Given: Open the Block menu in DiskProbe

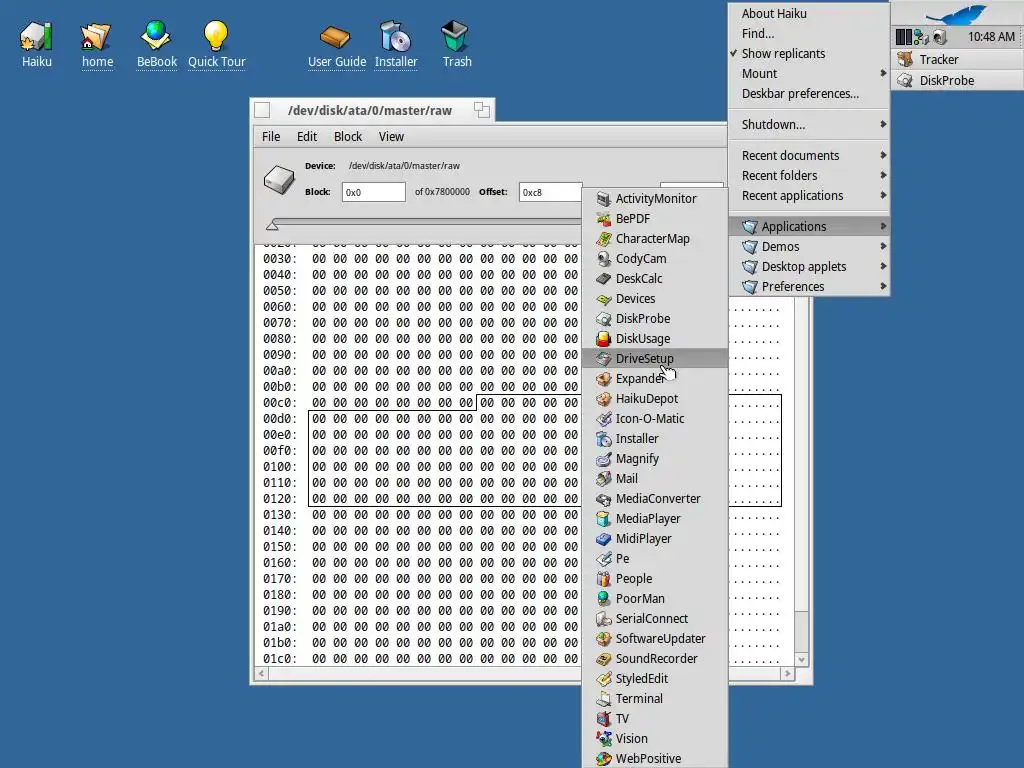Looking at the screenshot, I should coord(348,136).
